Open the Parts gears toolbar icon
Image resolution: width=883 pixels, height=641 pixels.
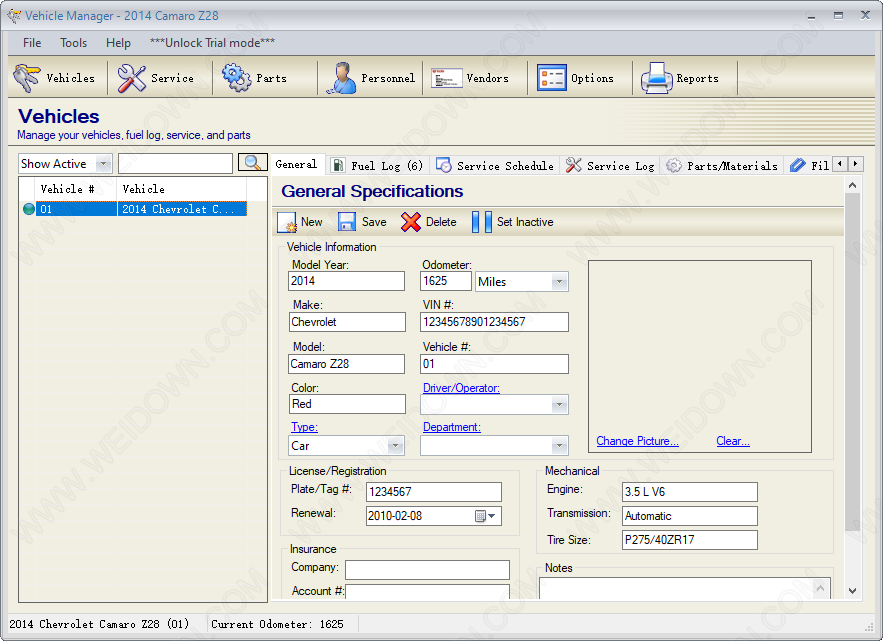[237, 78]
